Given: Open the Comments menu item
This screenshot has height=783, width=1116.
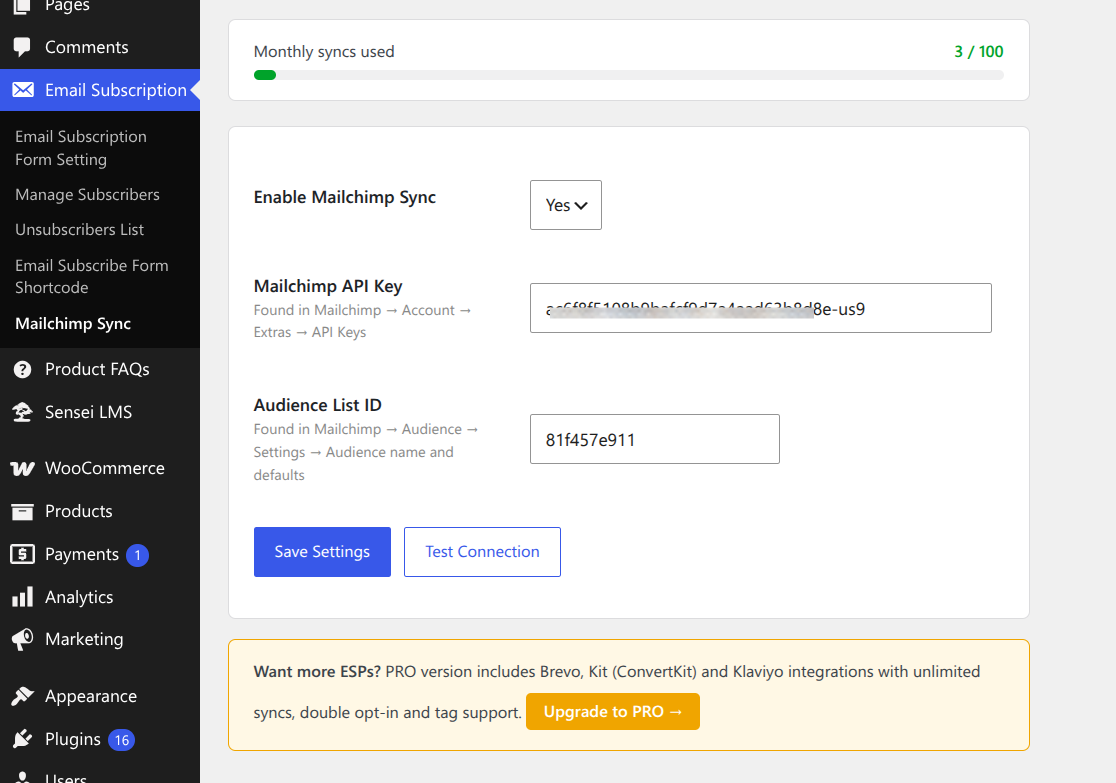Looking at the screenshot, I should [87, 47].
